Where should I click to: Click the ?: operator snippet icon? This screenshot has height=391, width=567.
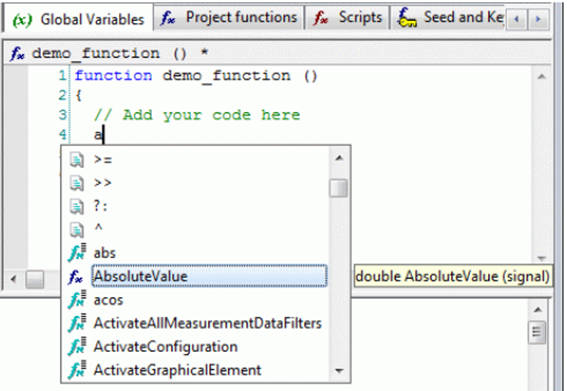(x=77, y=207)
